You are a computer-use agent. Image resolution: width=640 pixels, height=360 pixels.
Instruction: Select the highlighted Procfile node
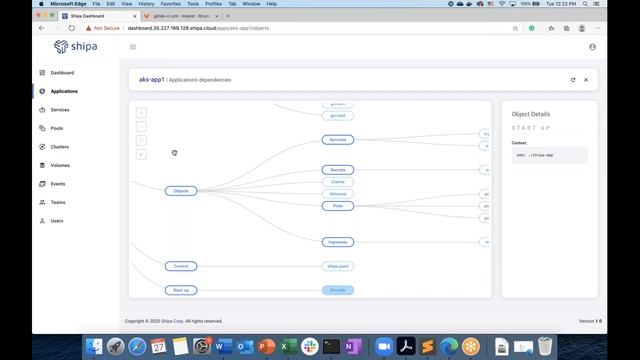click(x=338, y=290)
